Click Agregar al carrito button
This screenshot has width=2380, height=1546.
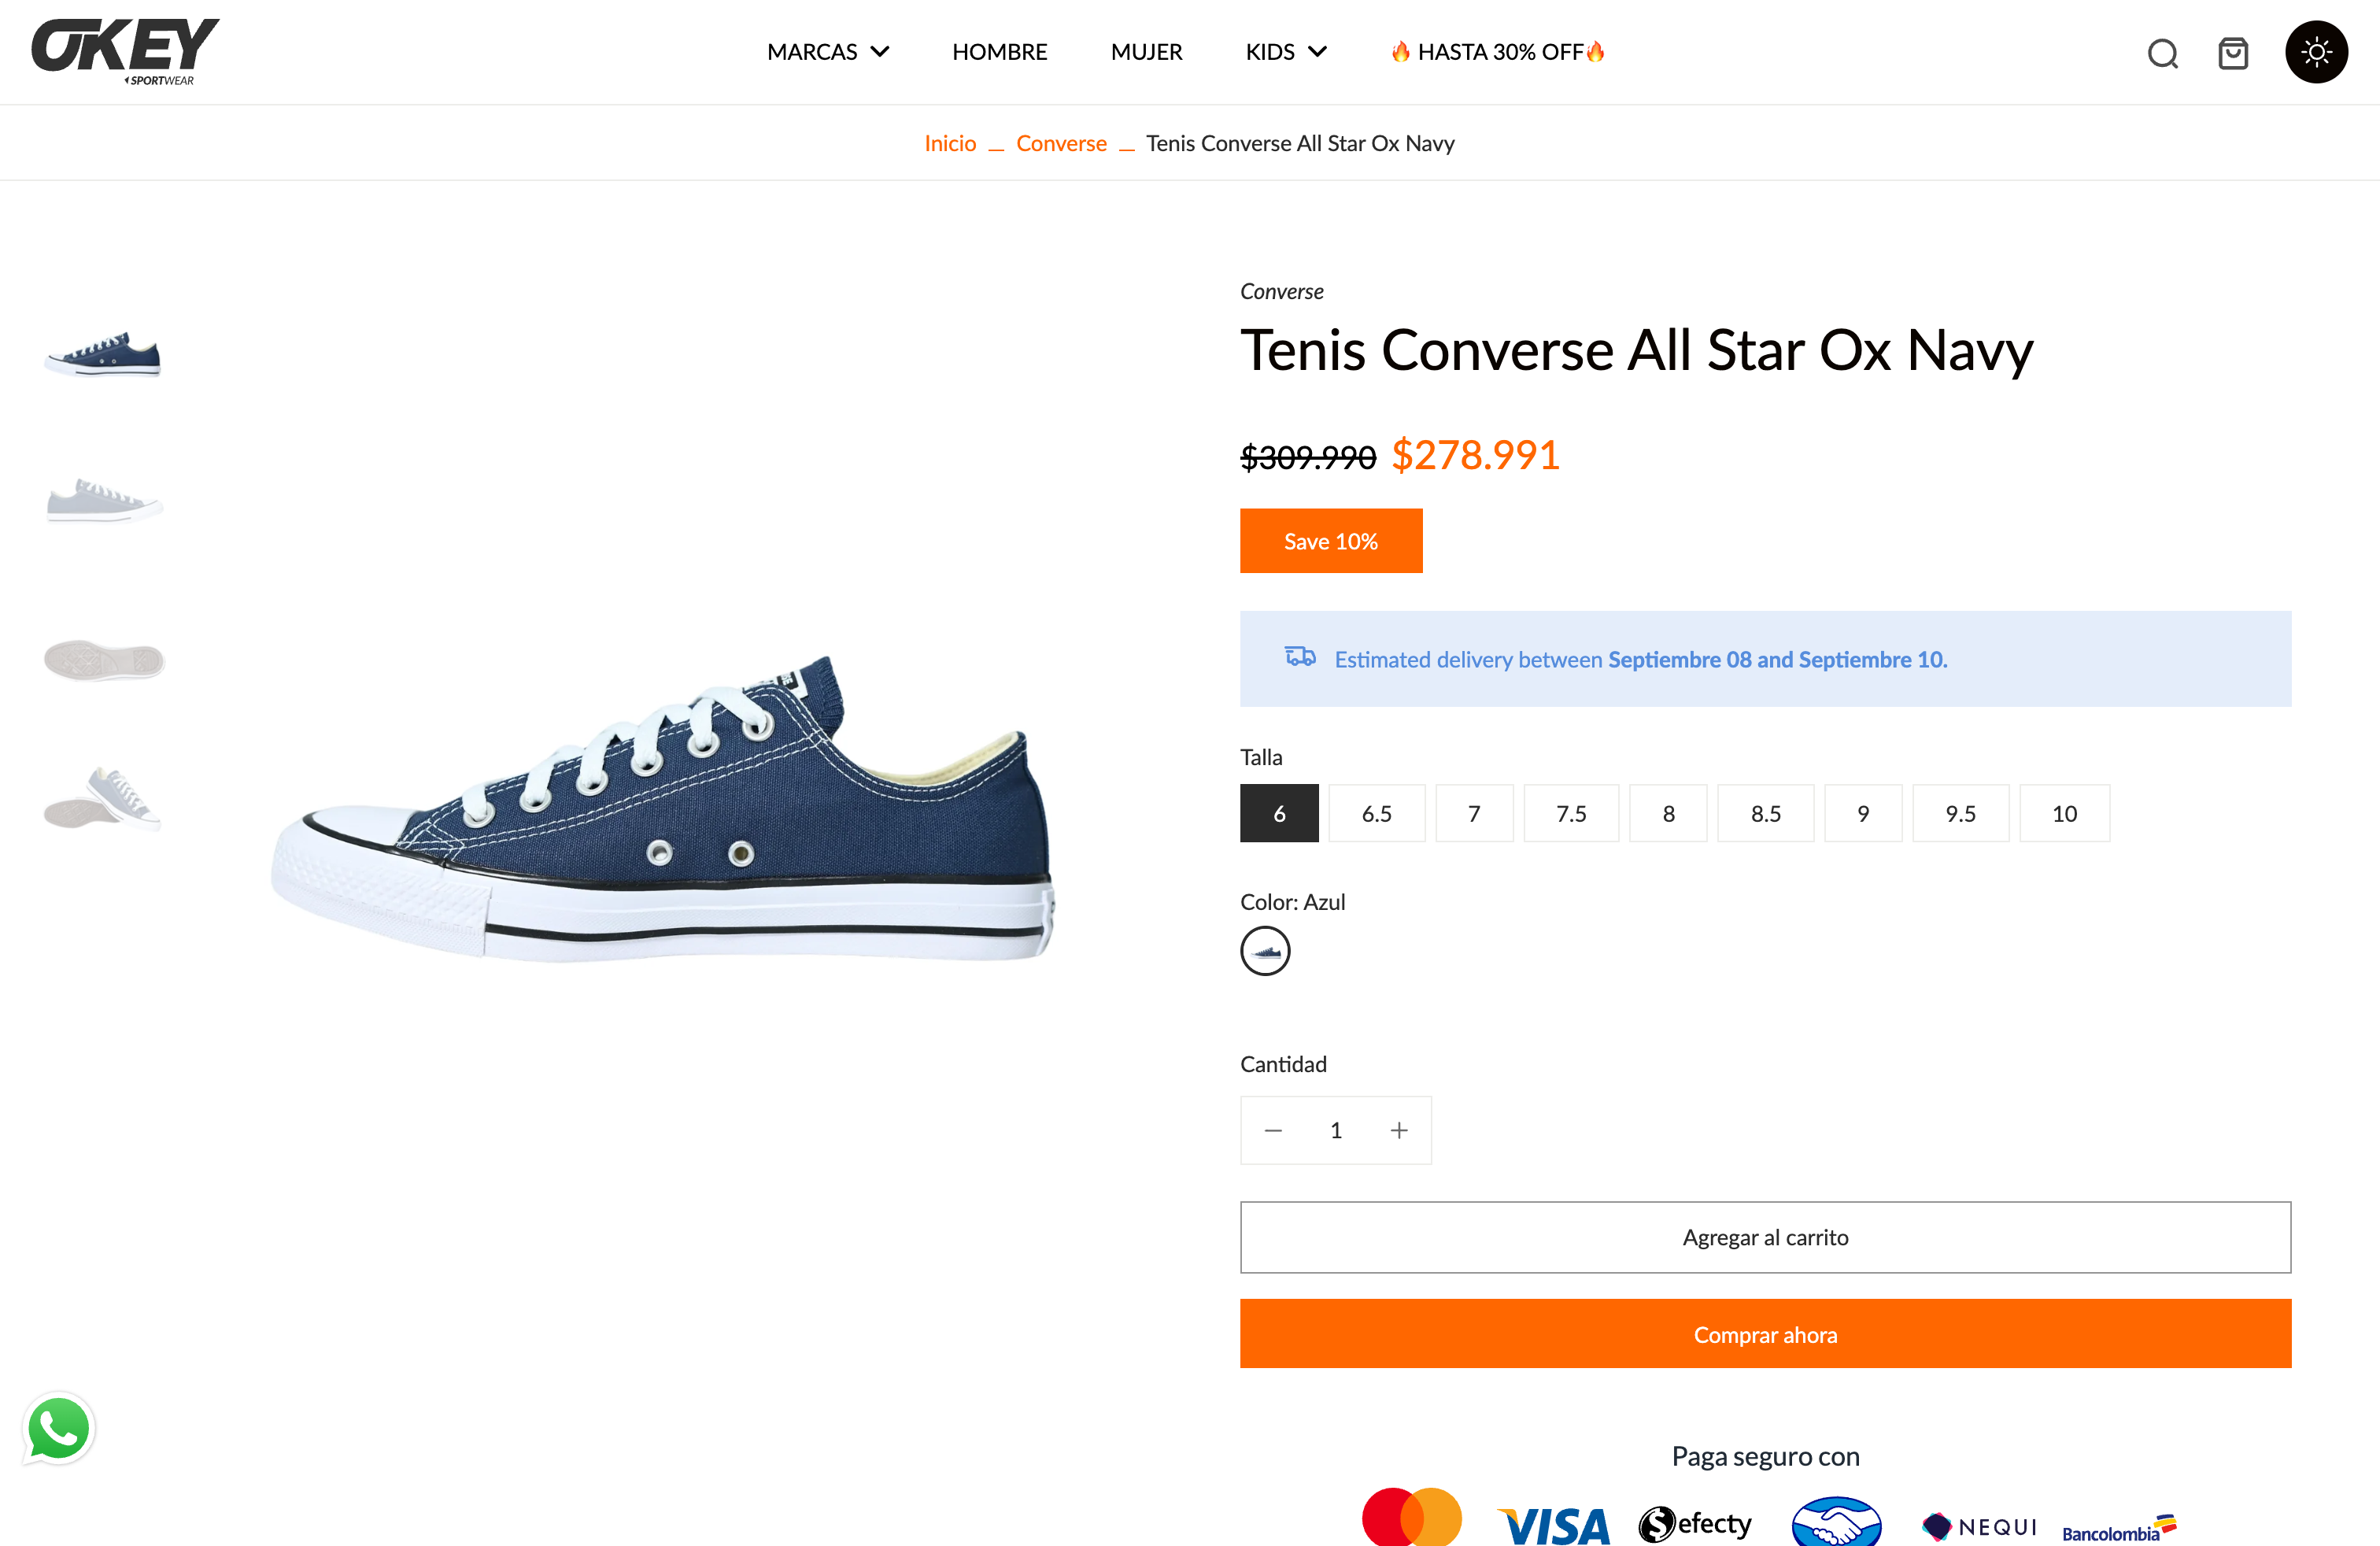click(x=1765, y=1237)
